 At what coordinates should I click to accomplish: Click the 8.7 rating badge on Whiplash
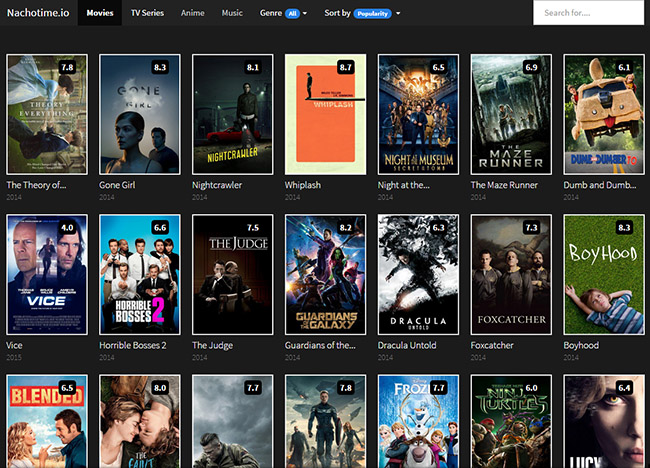346,67
